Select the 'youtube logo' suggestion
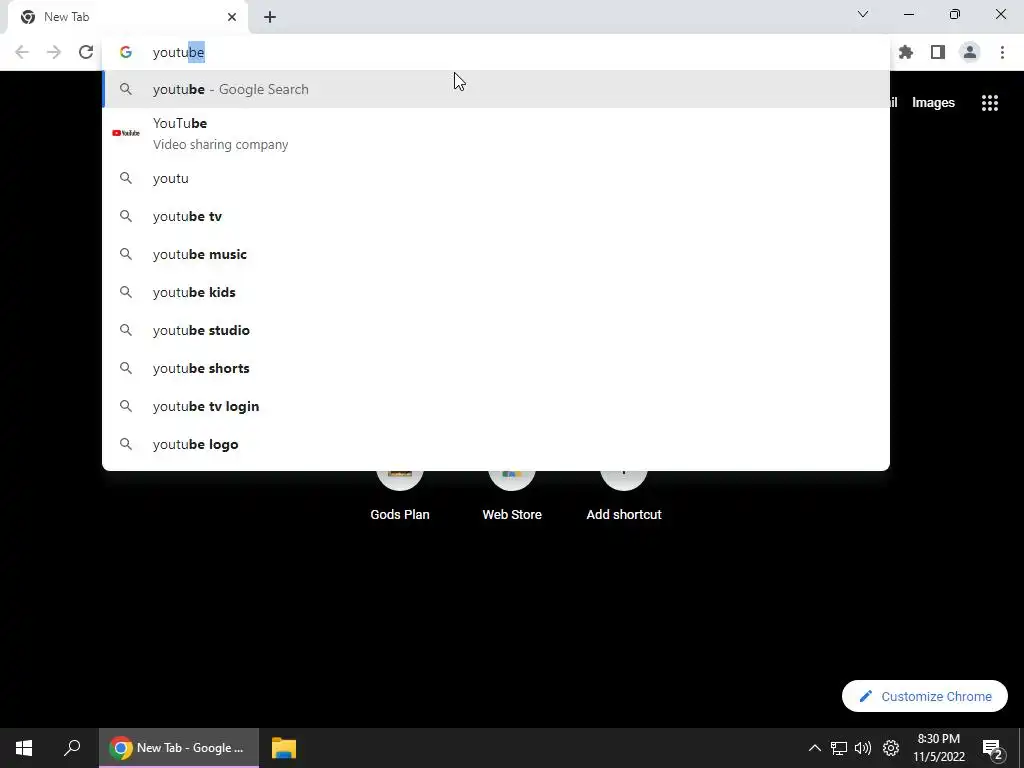Viewport: 1024px width, 768px height. click(496, 444)
